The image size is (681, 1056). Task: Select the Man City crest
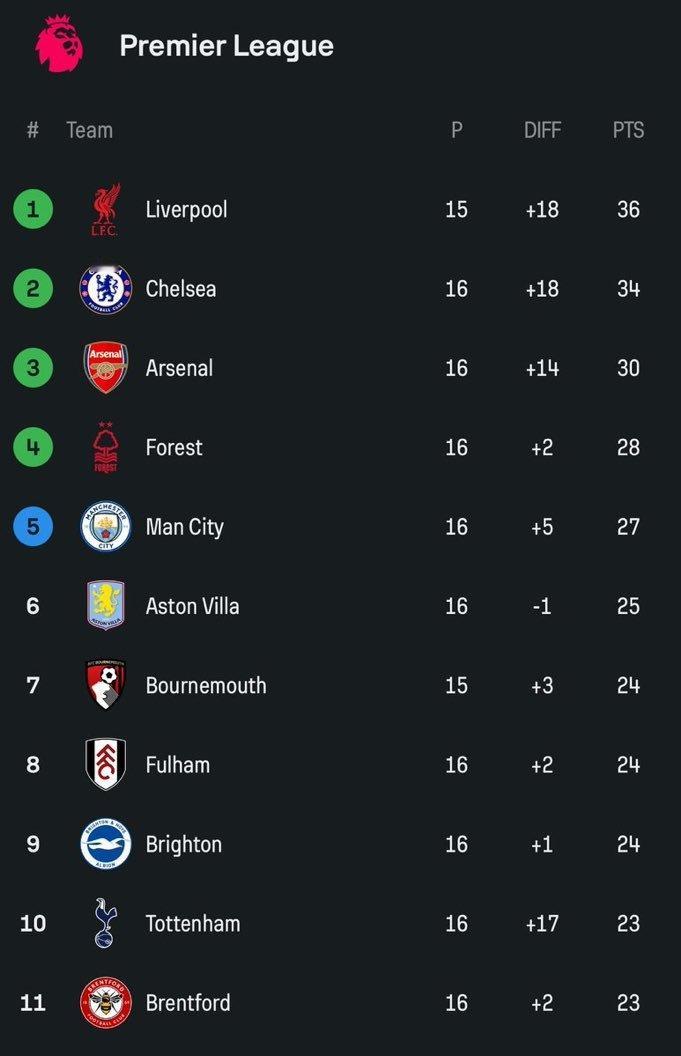[x=106, y=527]
